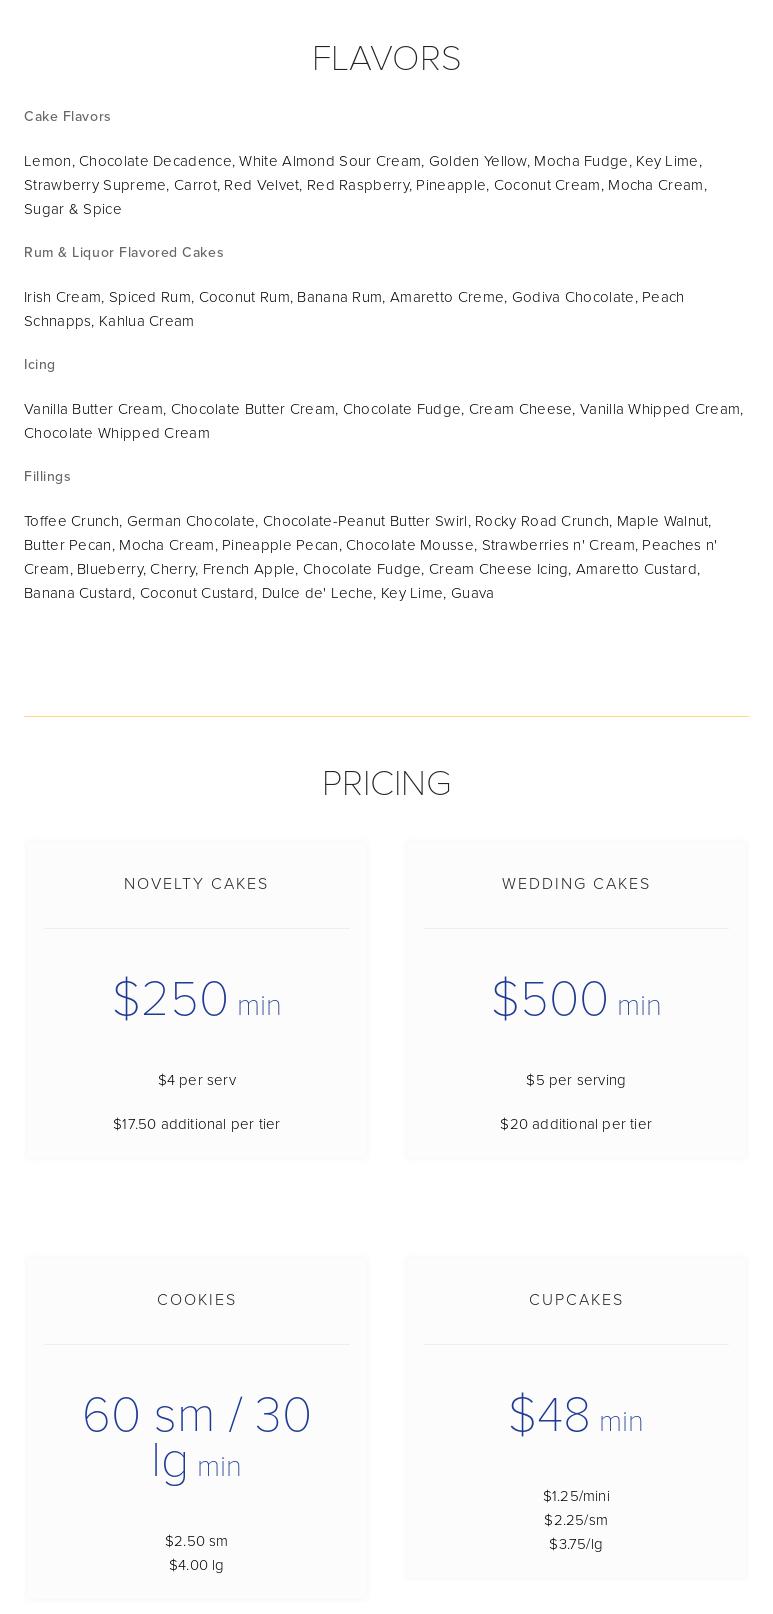773x1614 pixels.
Task: Click the Rum & Liquor Flavored Cakes label
Action: [x=124, y=252]
